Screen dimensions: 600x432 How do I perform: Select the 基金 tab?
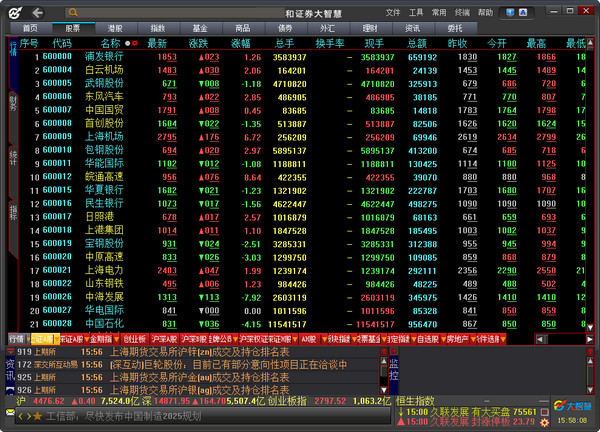(200, 28)
